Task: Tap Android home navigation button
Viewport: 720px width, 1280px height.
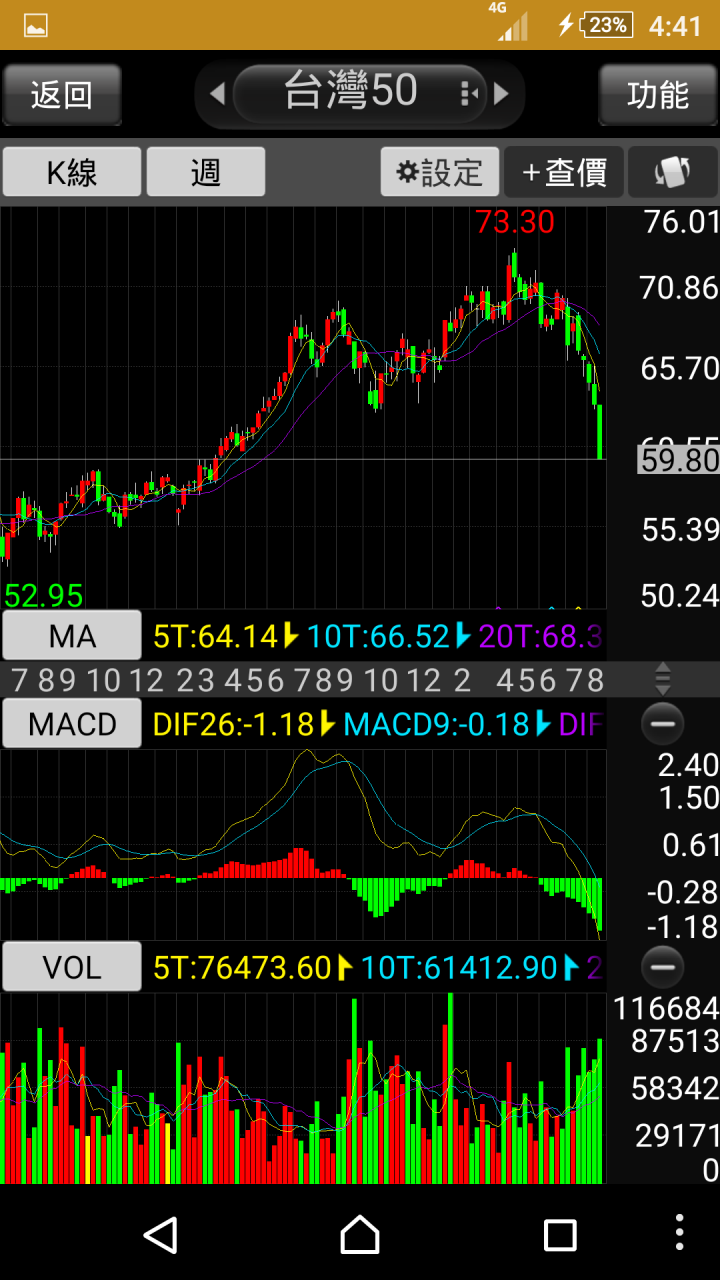Action: [x=360, y=1235]
